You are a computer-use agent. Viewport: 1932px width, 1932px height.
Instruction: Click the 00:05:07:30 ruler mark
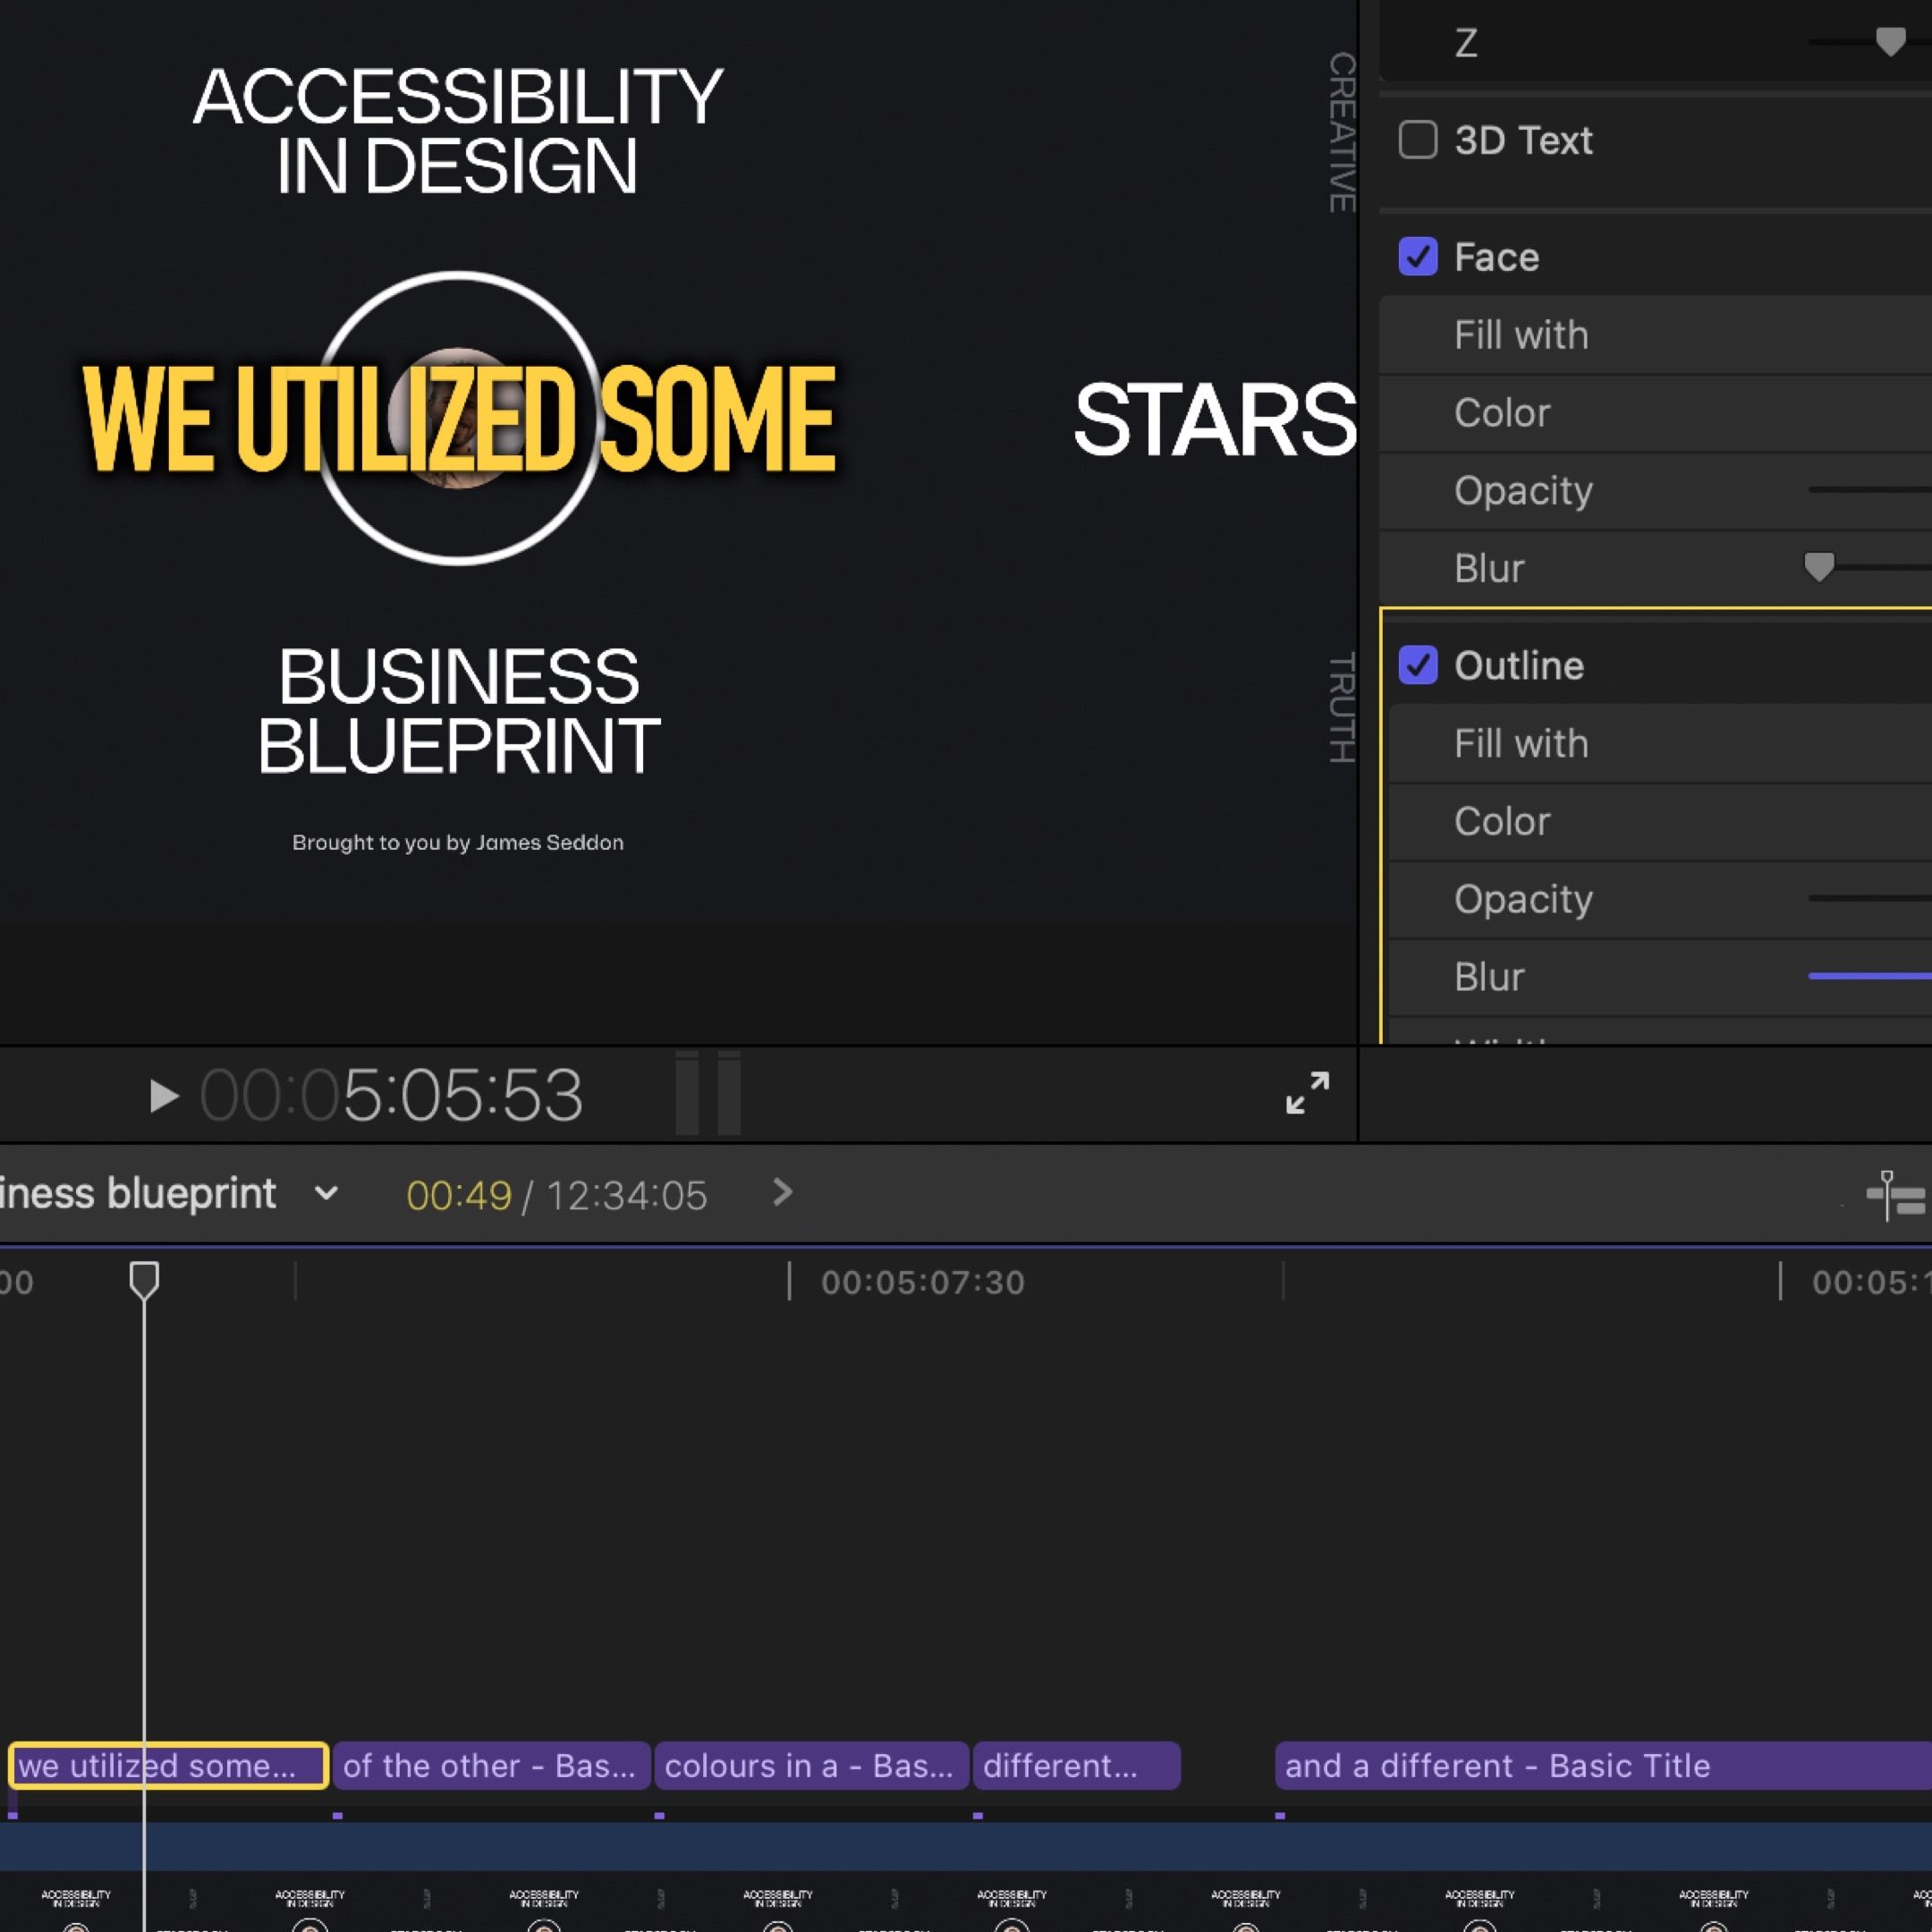pyautogui.click(x=923, y=1282)
